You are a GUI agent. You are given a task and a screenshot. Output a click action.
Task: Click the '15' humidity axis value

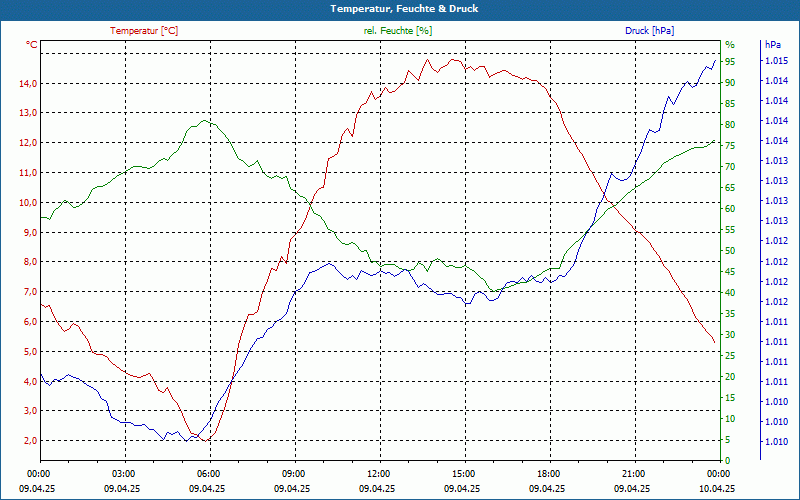point(730,397)
